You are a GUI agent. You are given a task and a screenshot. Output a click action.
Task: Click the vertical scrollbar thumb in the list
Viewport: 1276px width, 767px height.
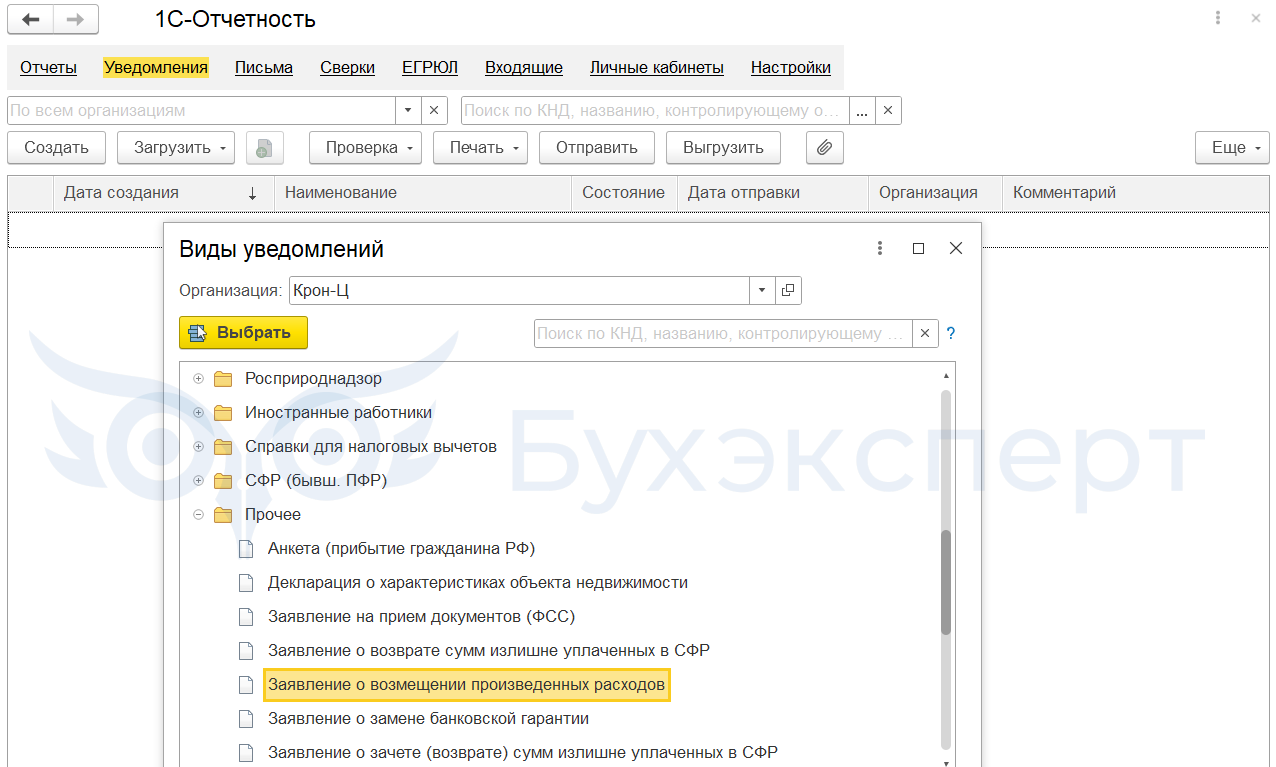coord(946,581)
